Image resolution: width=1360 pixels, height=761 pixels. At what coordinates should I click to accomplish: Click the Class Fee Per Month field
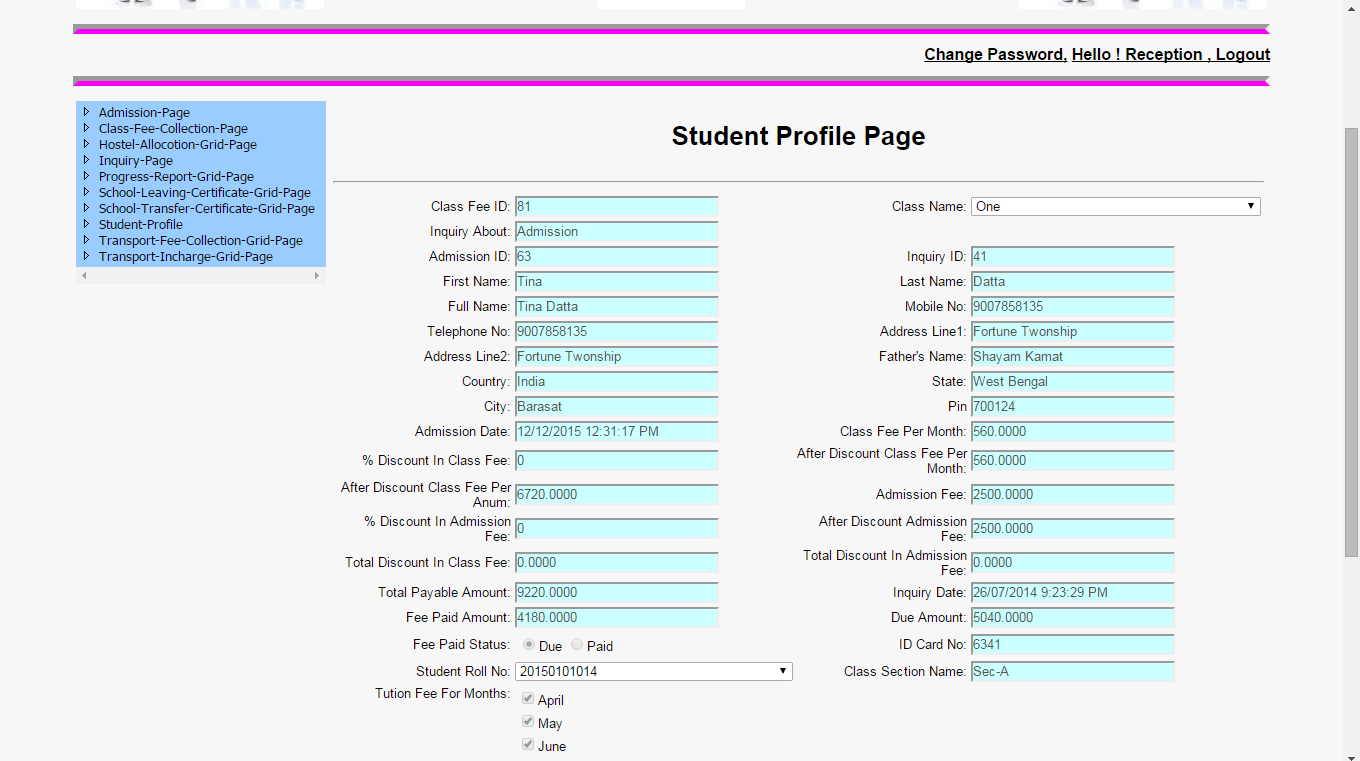coord(1073,432)
